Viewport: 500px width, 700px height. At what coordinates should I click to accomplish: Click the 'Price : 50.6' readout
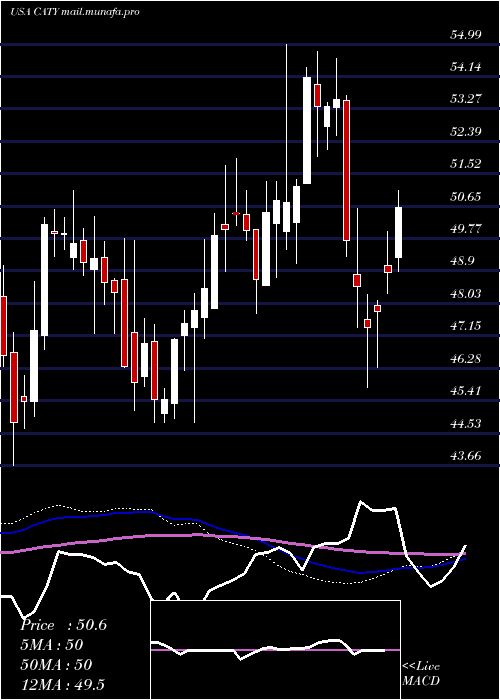click(64, 625)
